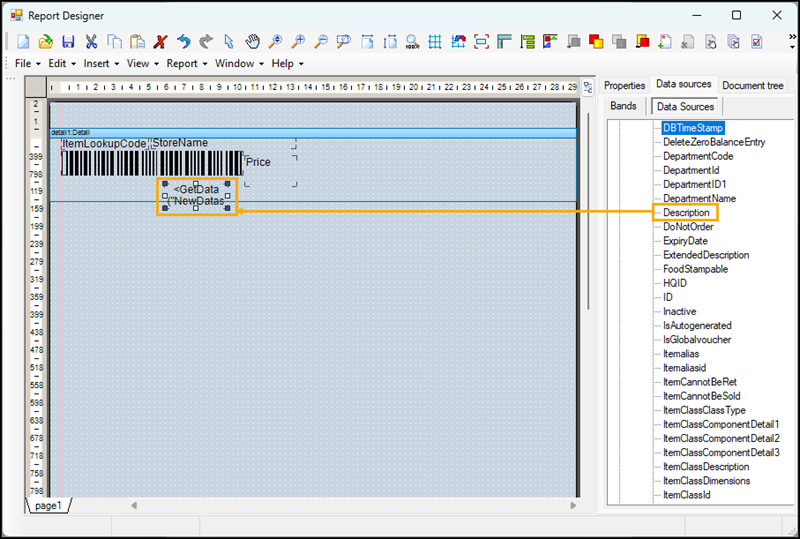Zoom in with the plus magnifier icon
Viewport: 800px width, 539px height.
298,42
